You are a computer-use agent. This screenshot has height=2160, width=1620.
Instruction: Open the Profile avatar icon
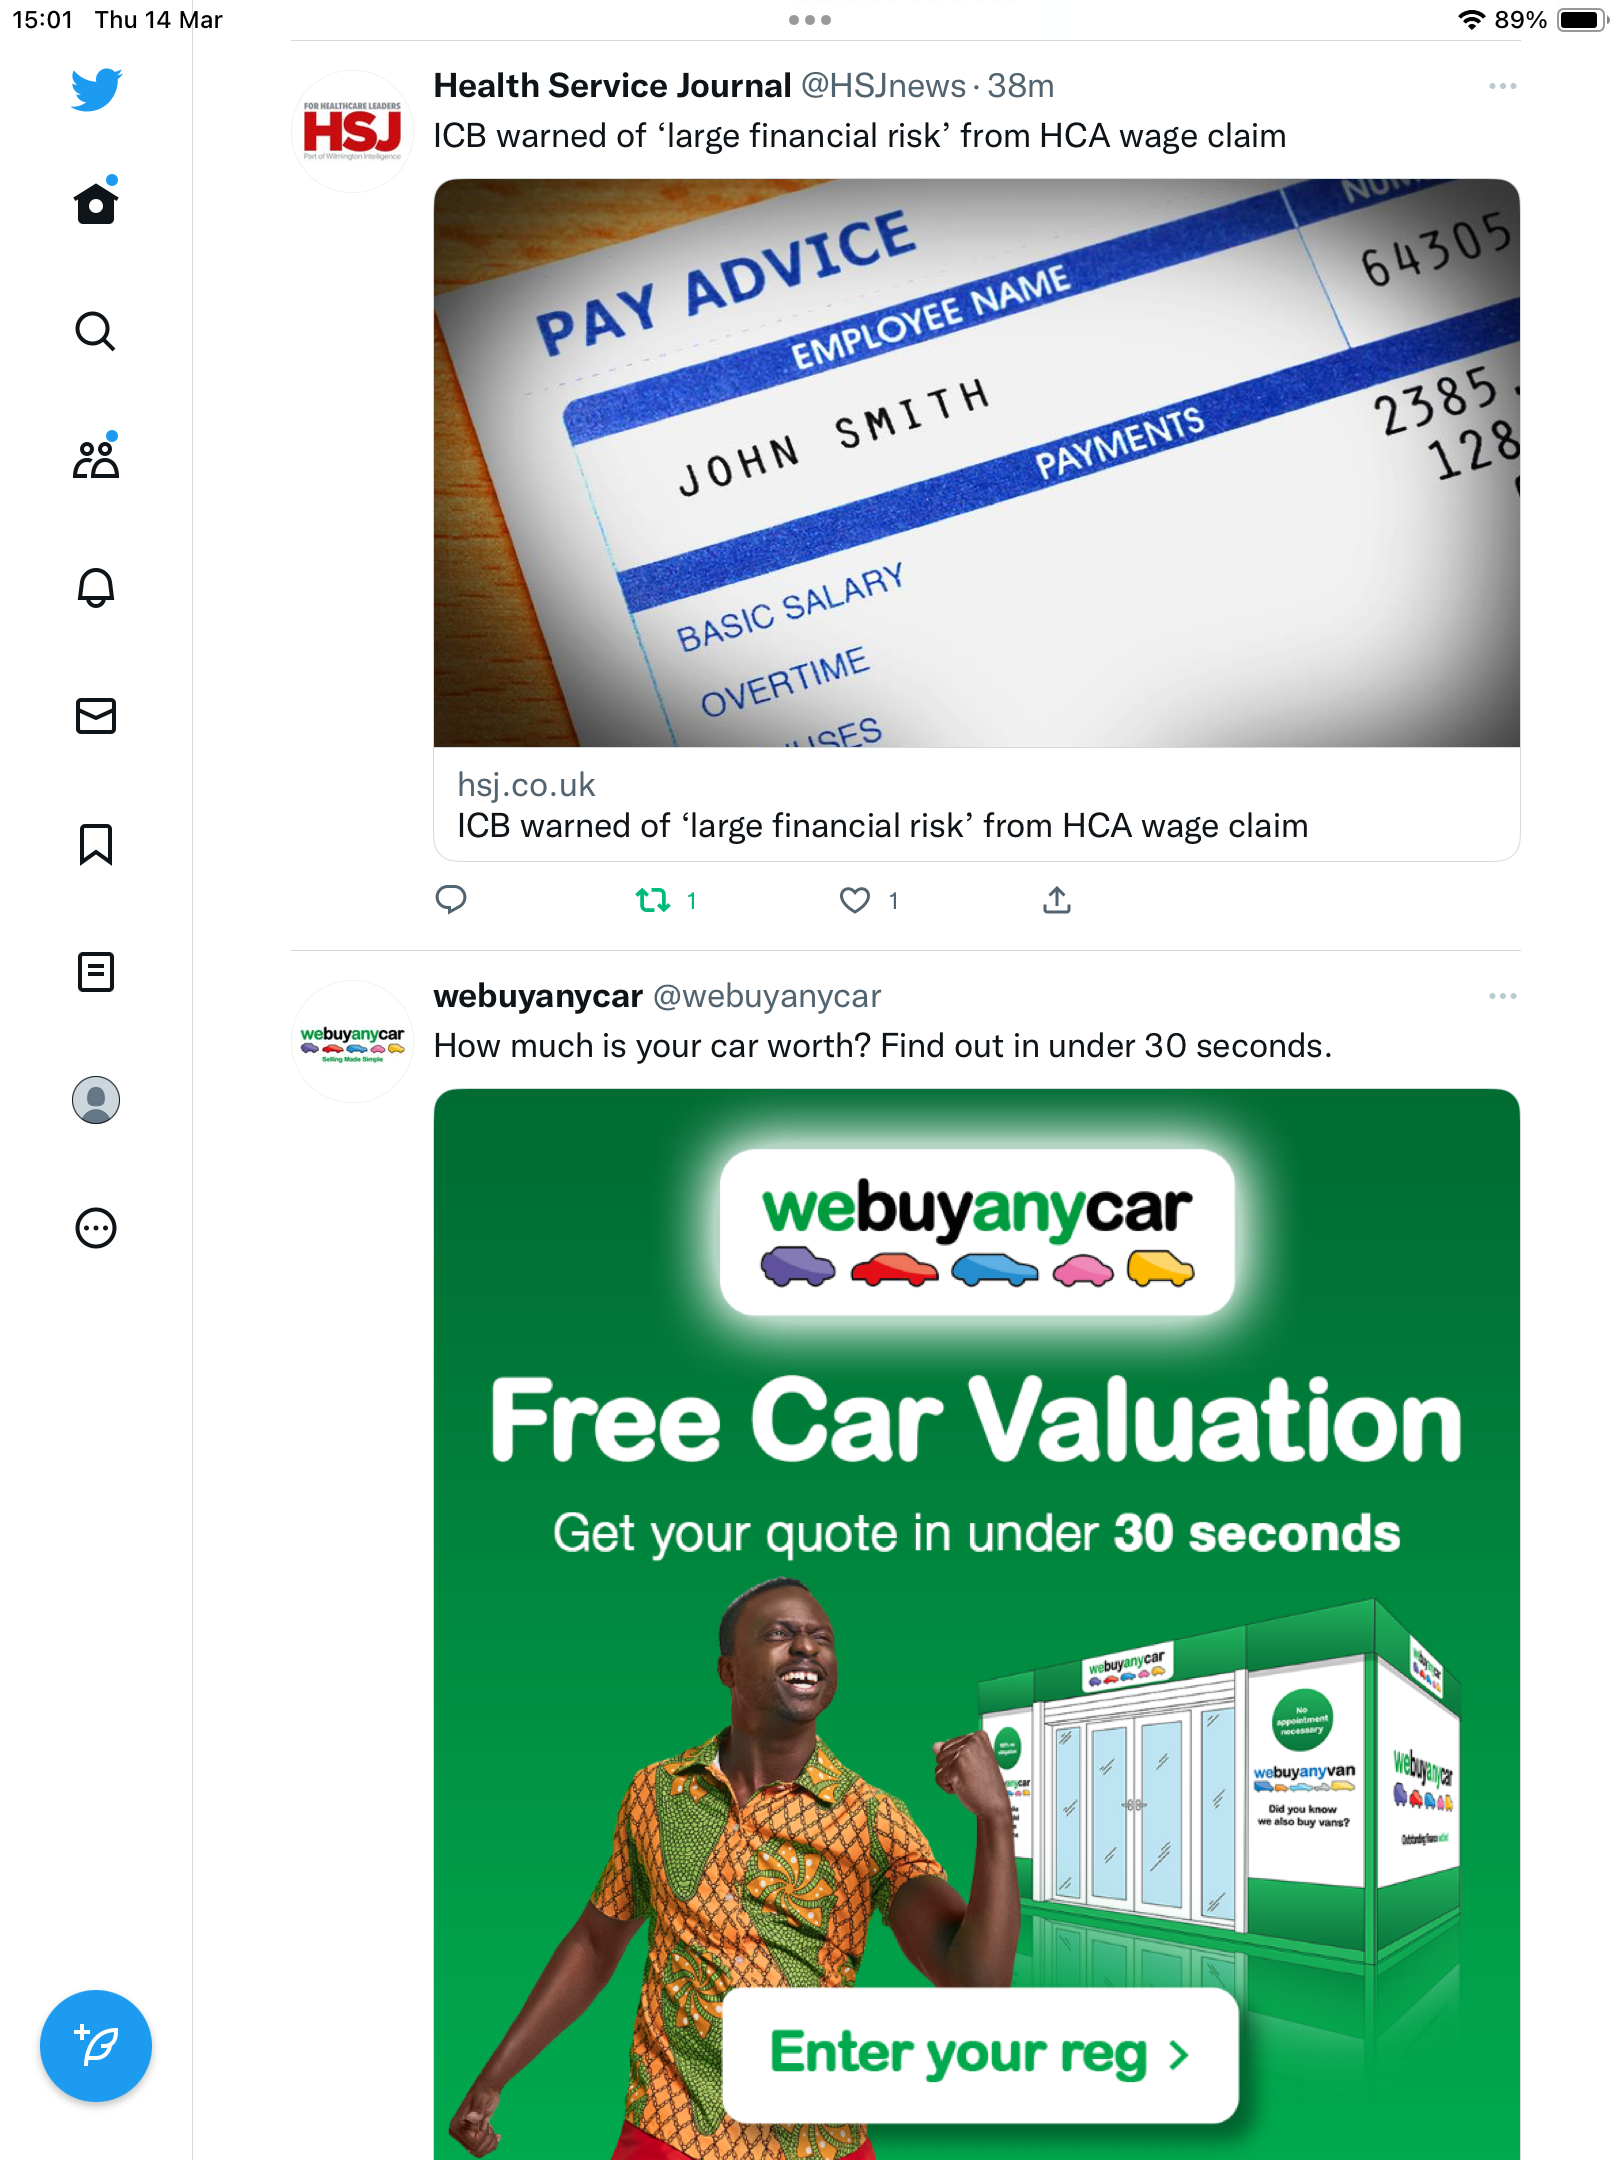click(x=96, y=1100)
